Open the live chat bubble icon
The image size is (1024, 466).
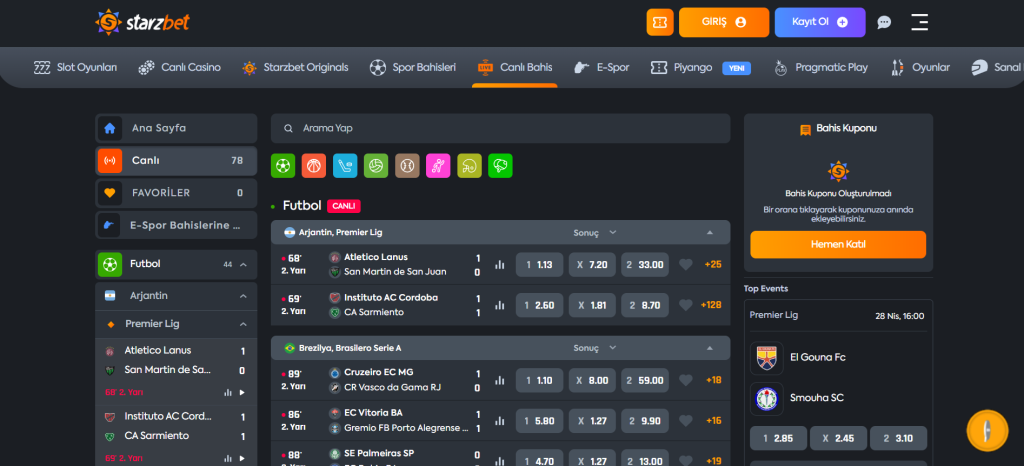tap(884, 22)
